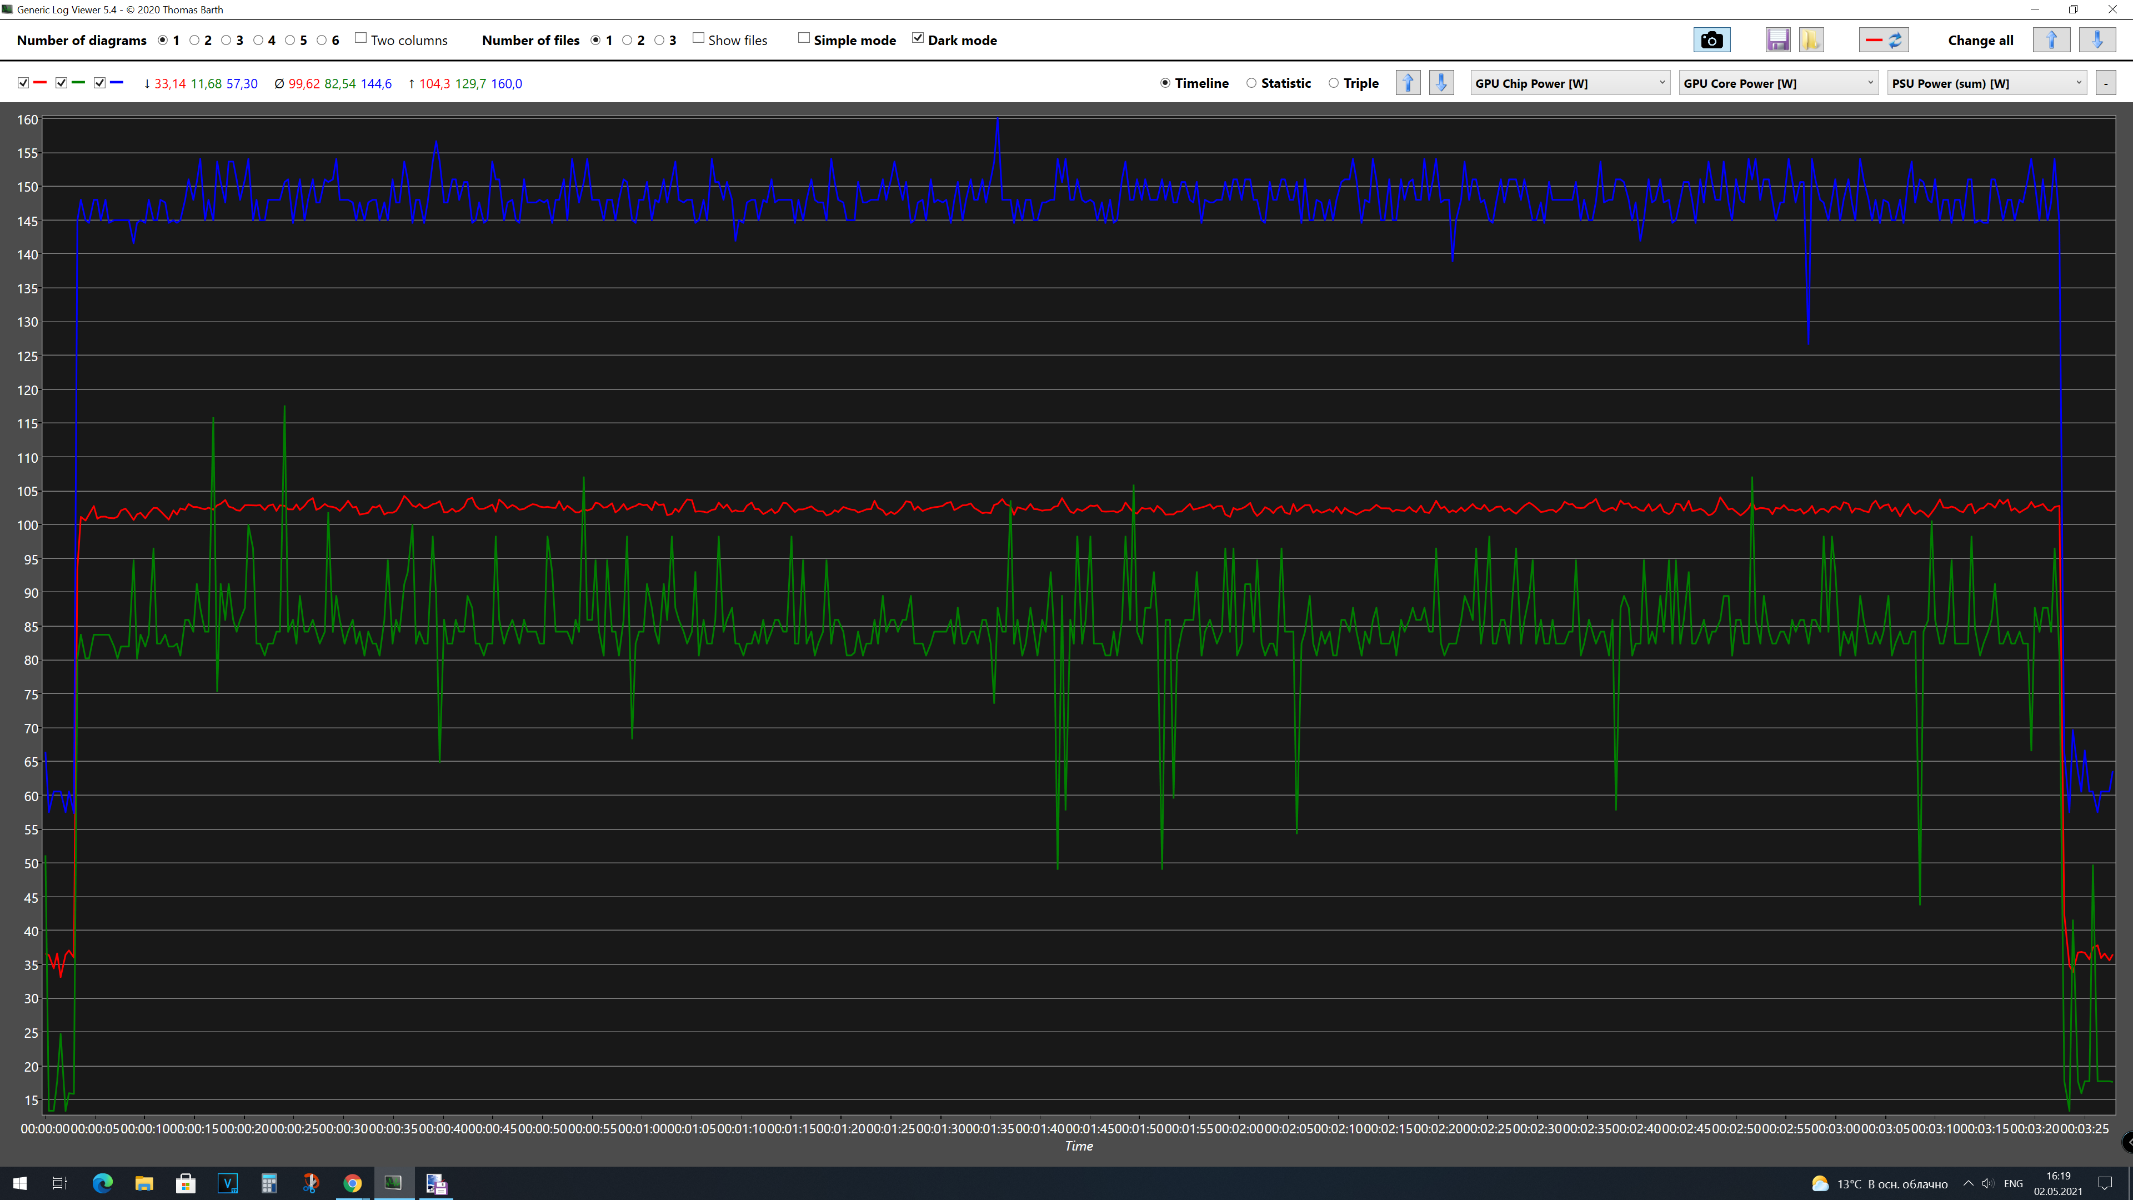Viewport: 2133px width, 1200px height.
Task: Click down arrow beside GPU Chip Power dropdown
Action: point(1441,83)
